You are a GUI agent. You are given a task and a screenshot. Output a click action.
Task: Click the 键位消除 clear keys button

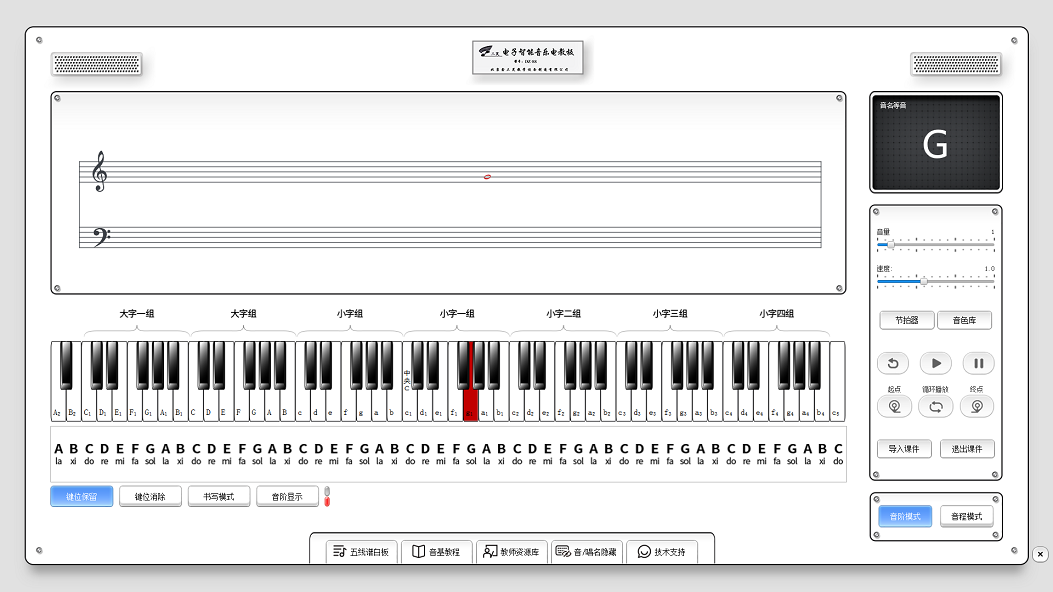pos(150,497)
